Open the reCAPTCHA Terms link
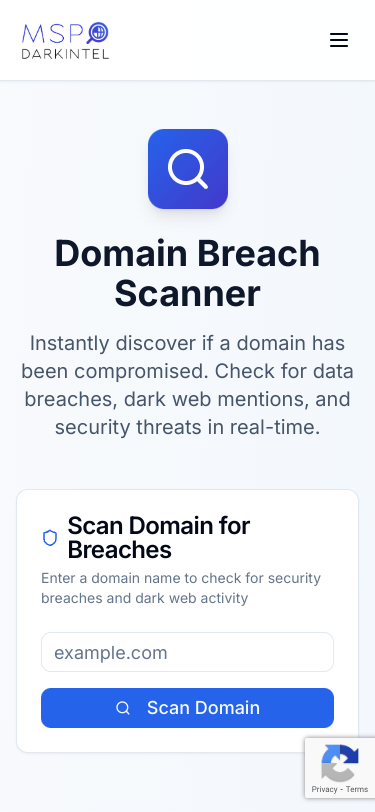This screenshot has width=375, height=812. [357, 789]
